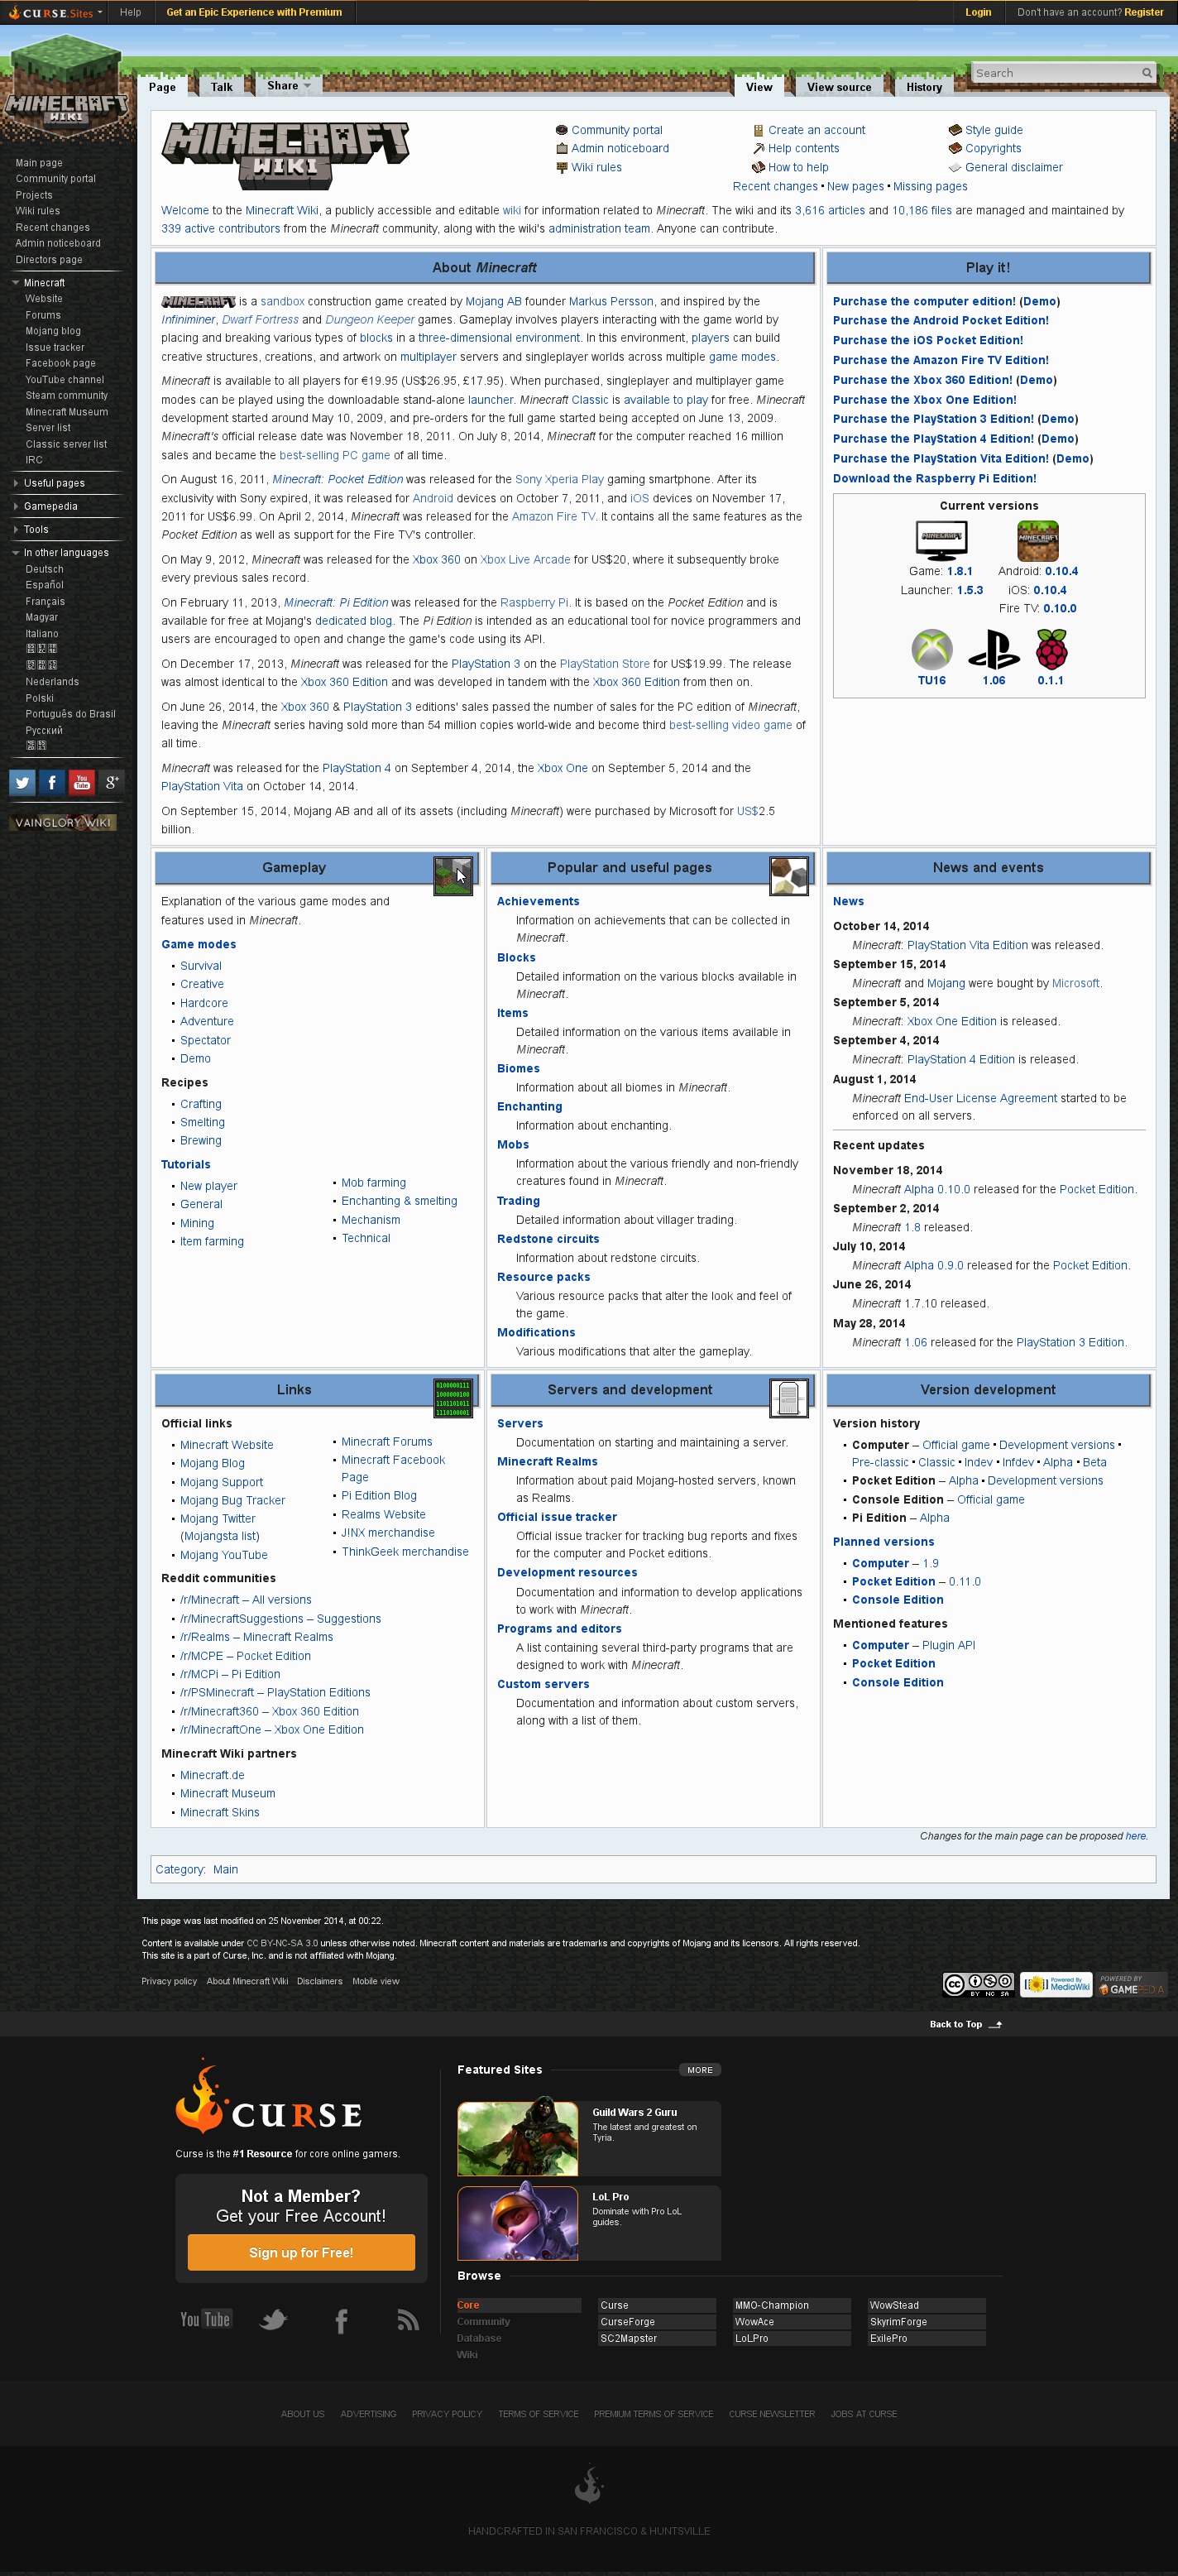Open the Facebook sidebar icon
The width and height of the screenshot is (1178, 2576).
pos(52,782)
